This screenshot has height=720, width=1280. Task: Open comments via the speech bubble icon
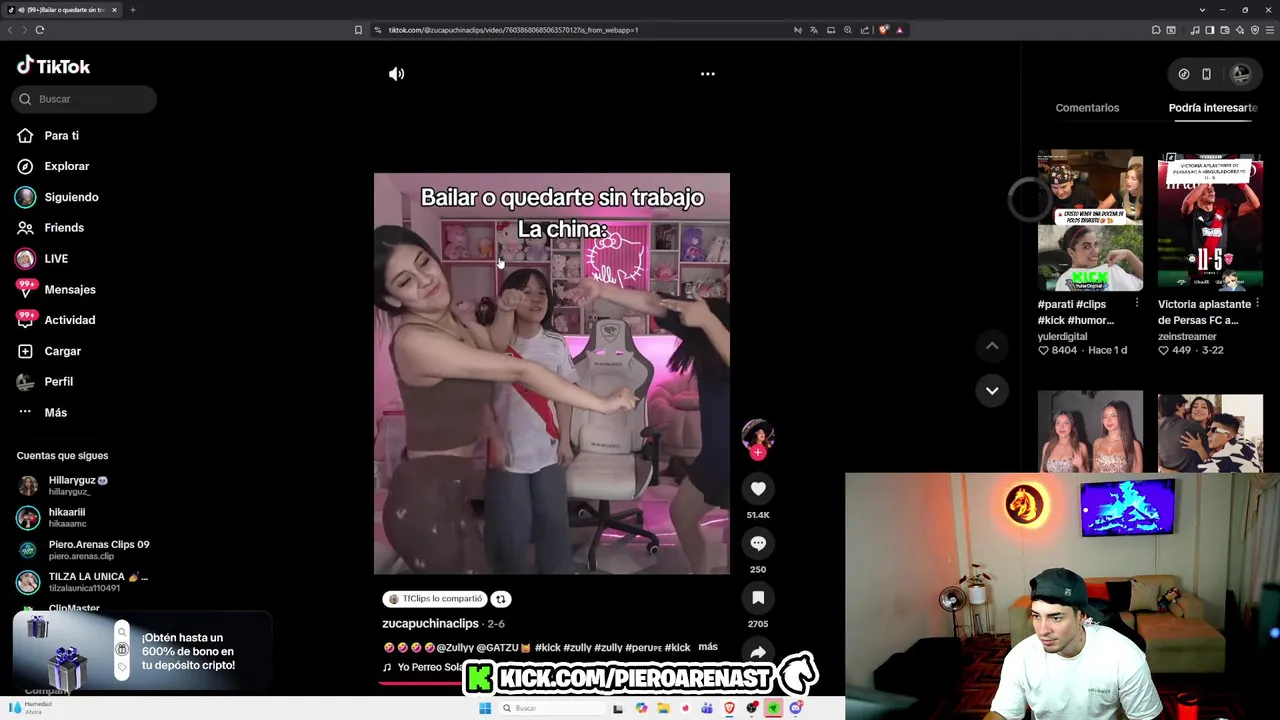point(758,543)
